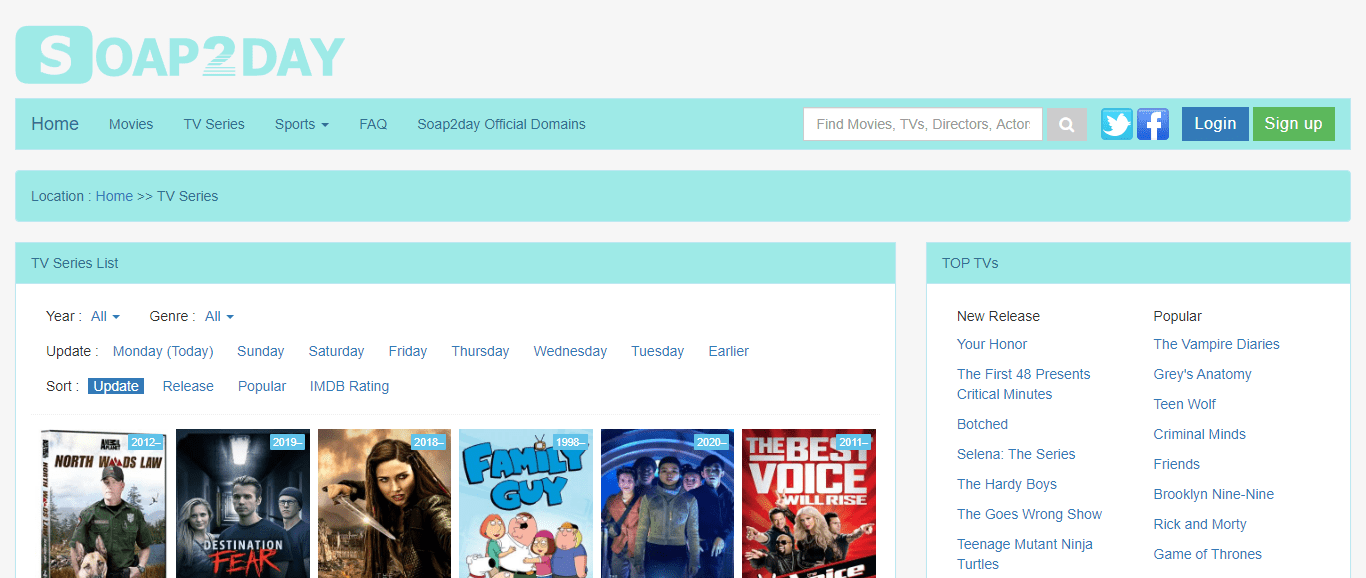This screenshot has height=578, width=1366.
Task: Go to the Movies nav item
Action: [131, 124]
